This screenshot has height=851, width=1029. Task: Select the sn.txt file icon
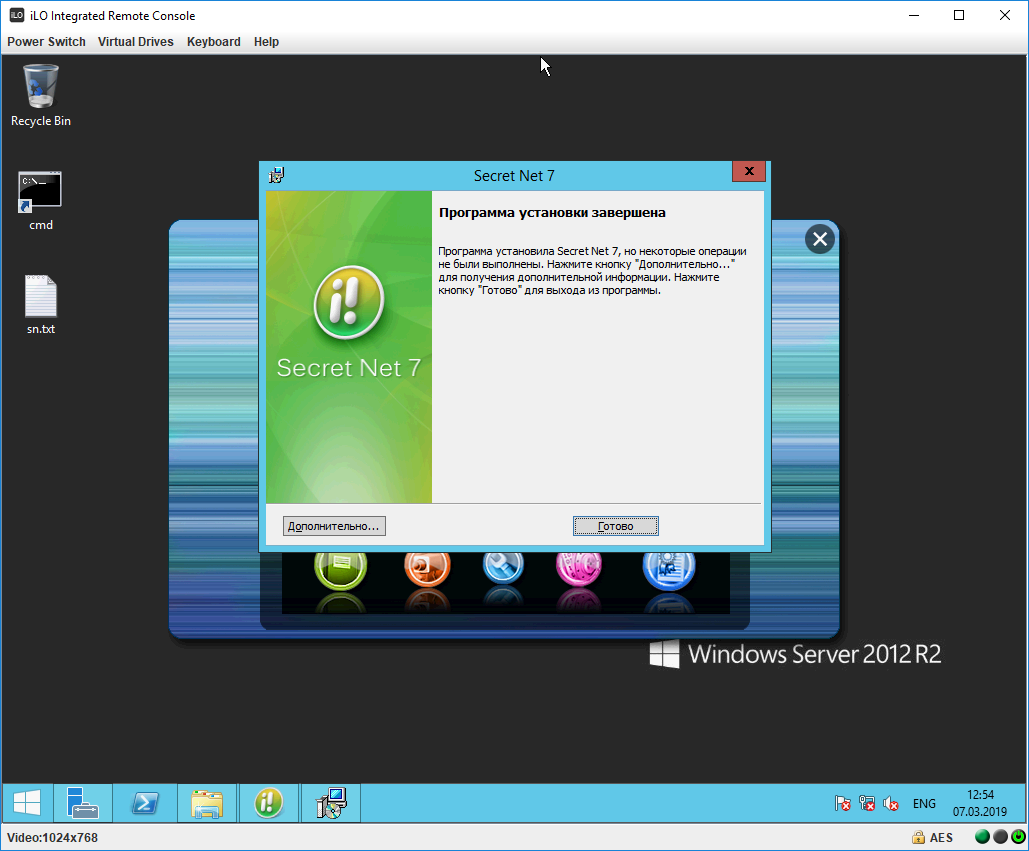(41, 304)
